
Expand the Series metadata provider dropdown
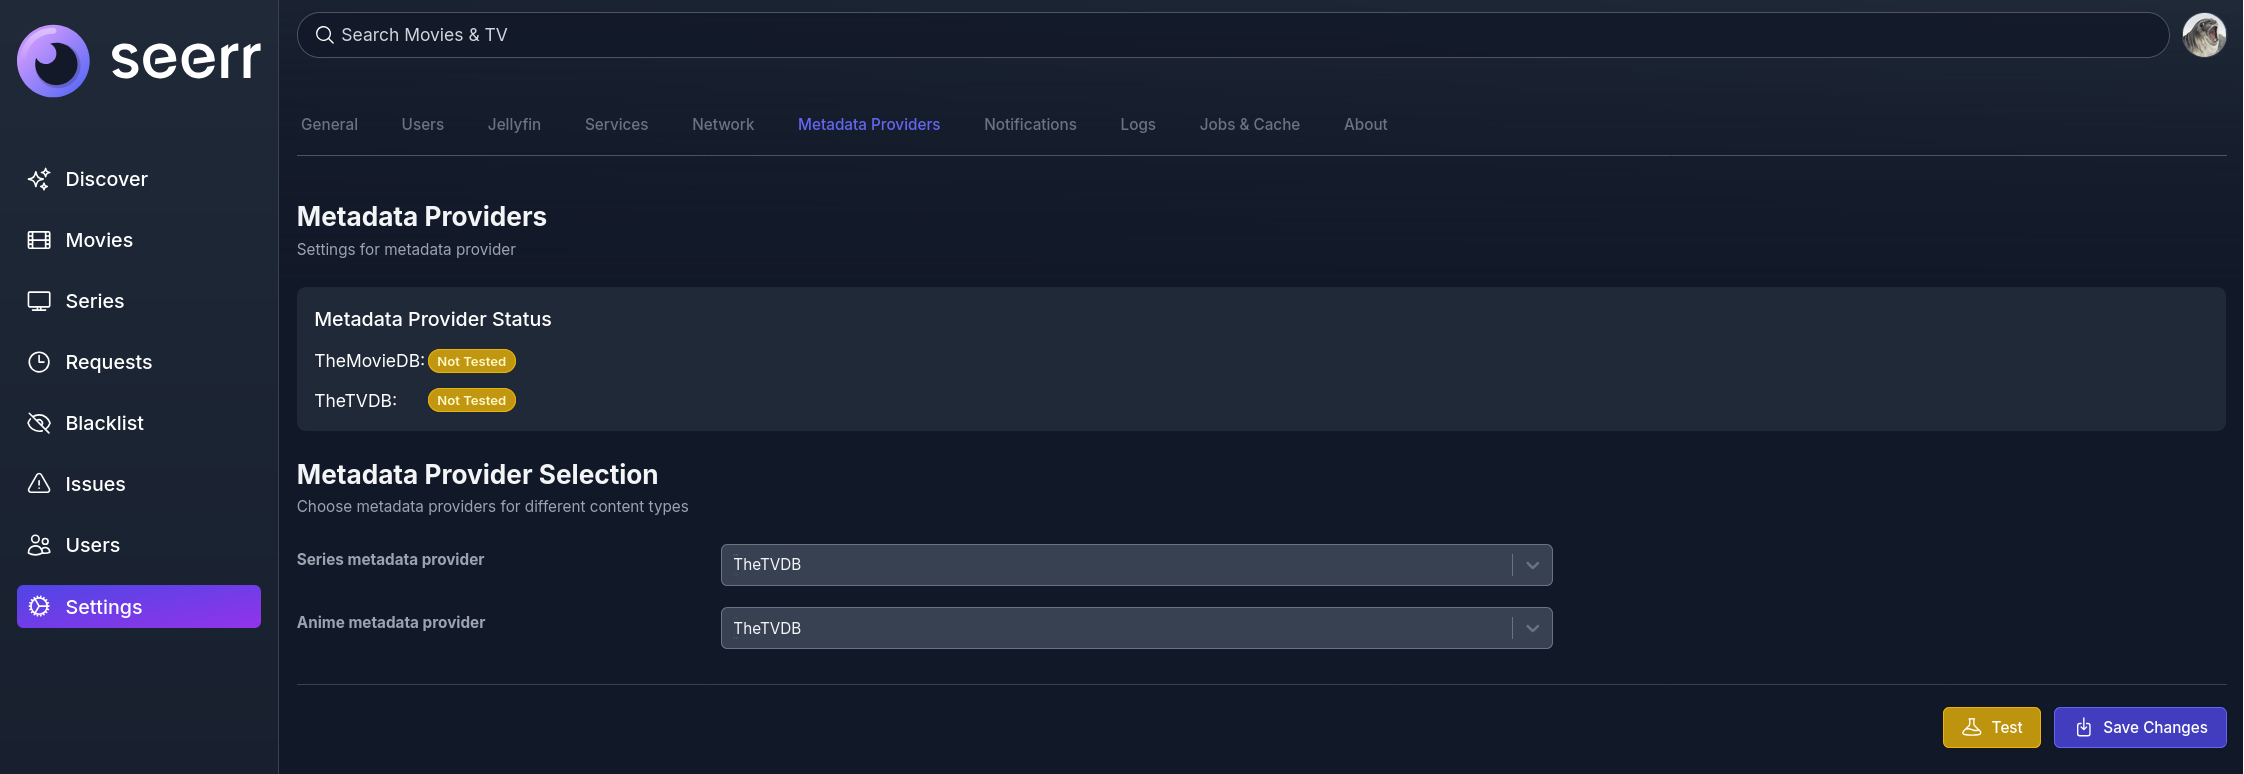1136,565
